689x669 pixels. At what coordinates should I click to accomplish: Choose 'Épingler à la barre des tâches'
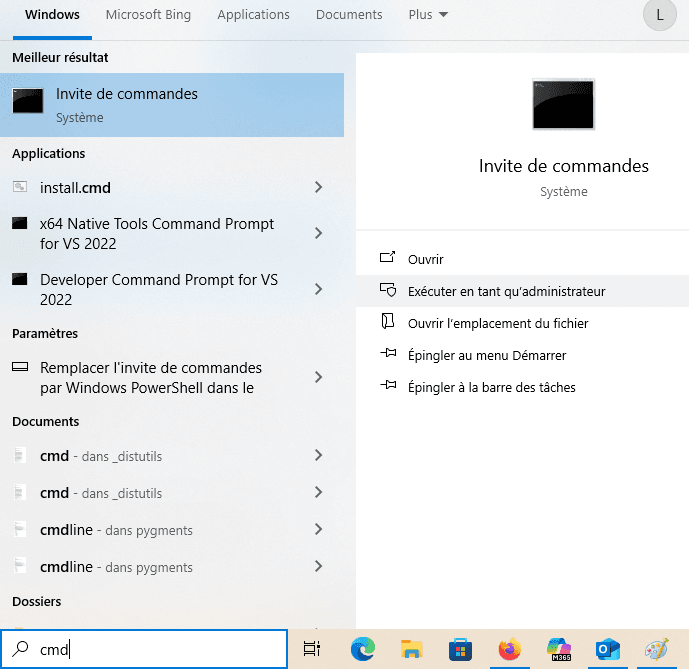[491, 387]
